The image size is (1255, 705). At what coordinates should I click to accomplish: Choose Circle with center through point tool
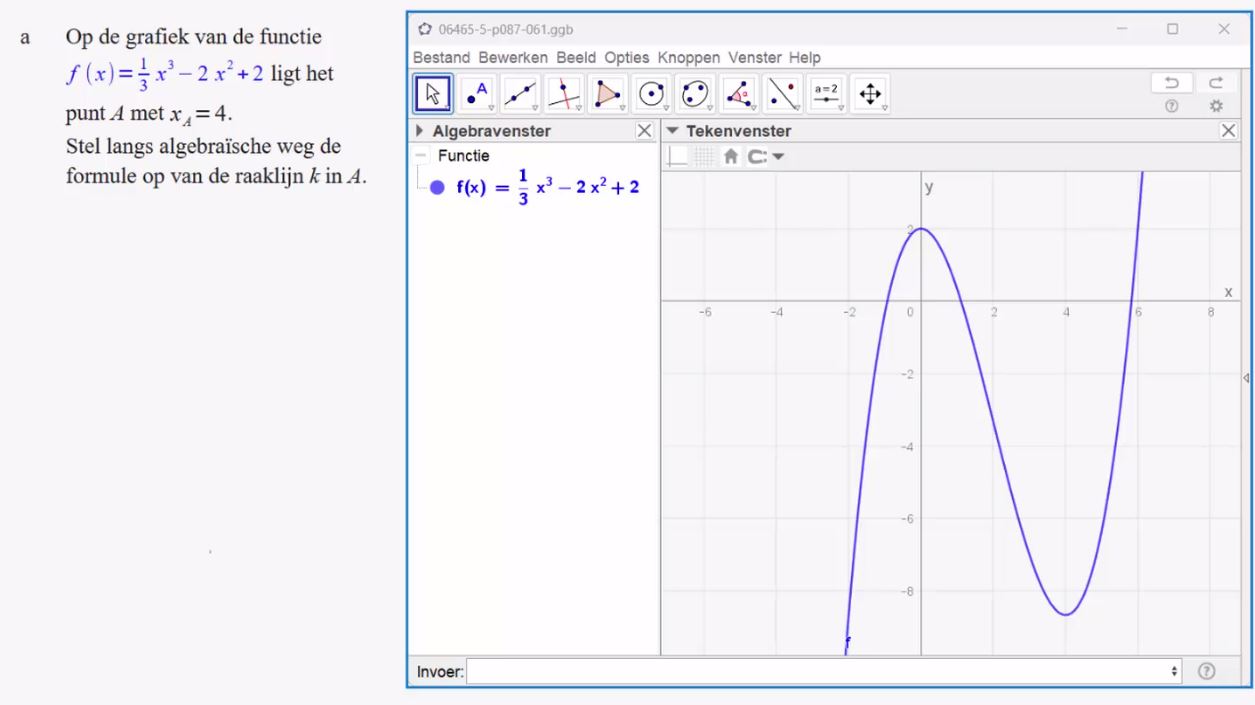651,94
